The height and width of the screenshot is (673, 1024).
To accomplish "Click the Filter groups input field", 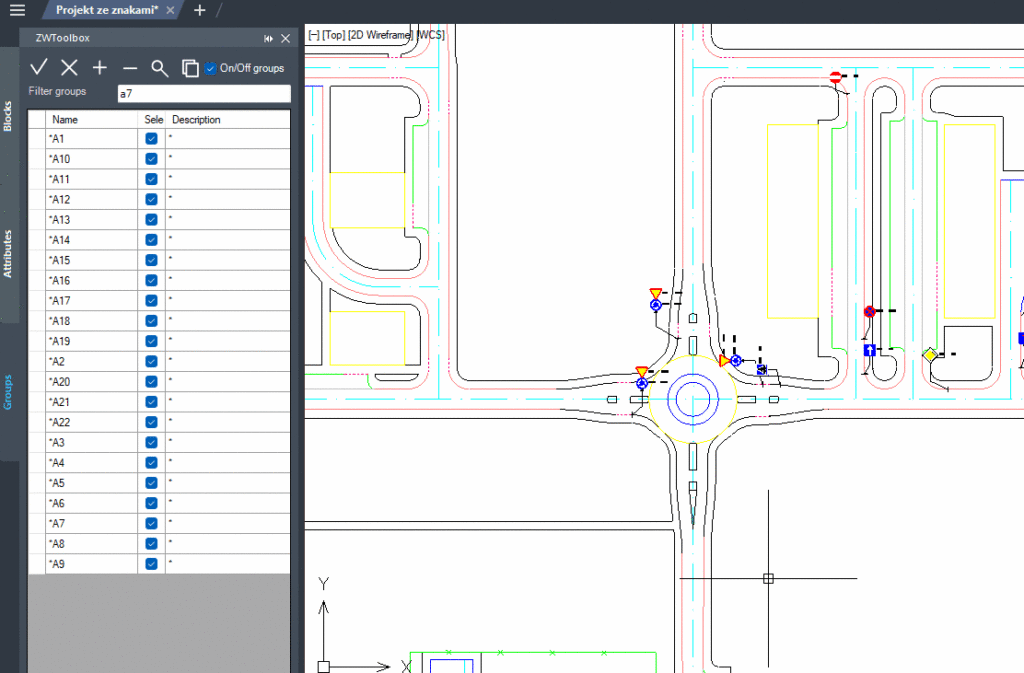I will [204, 93].
